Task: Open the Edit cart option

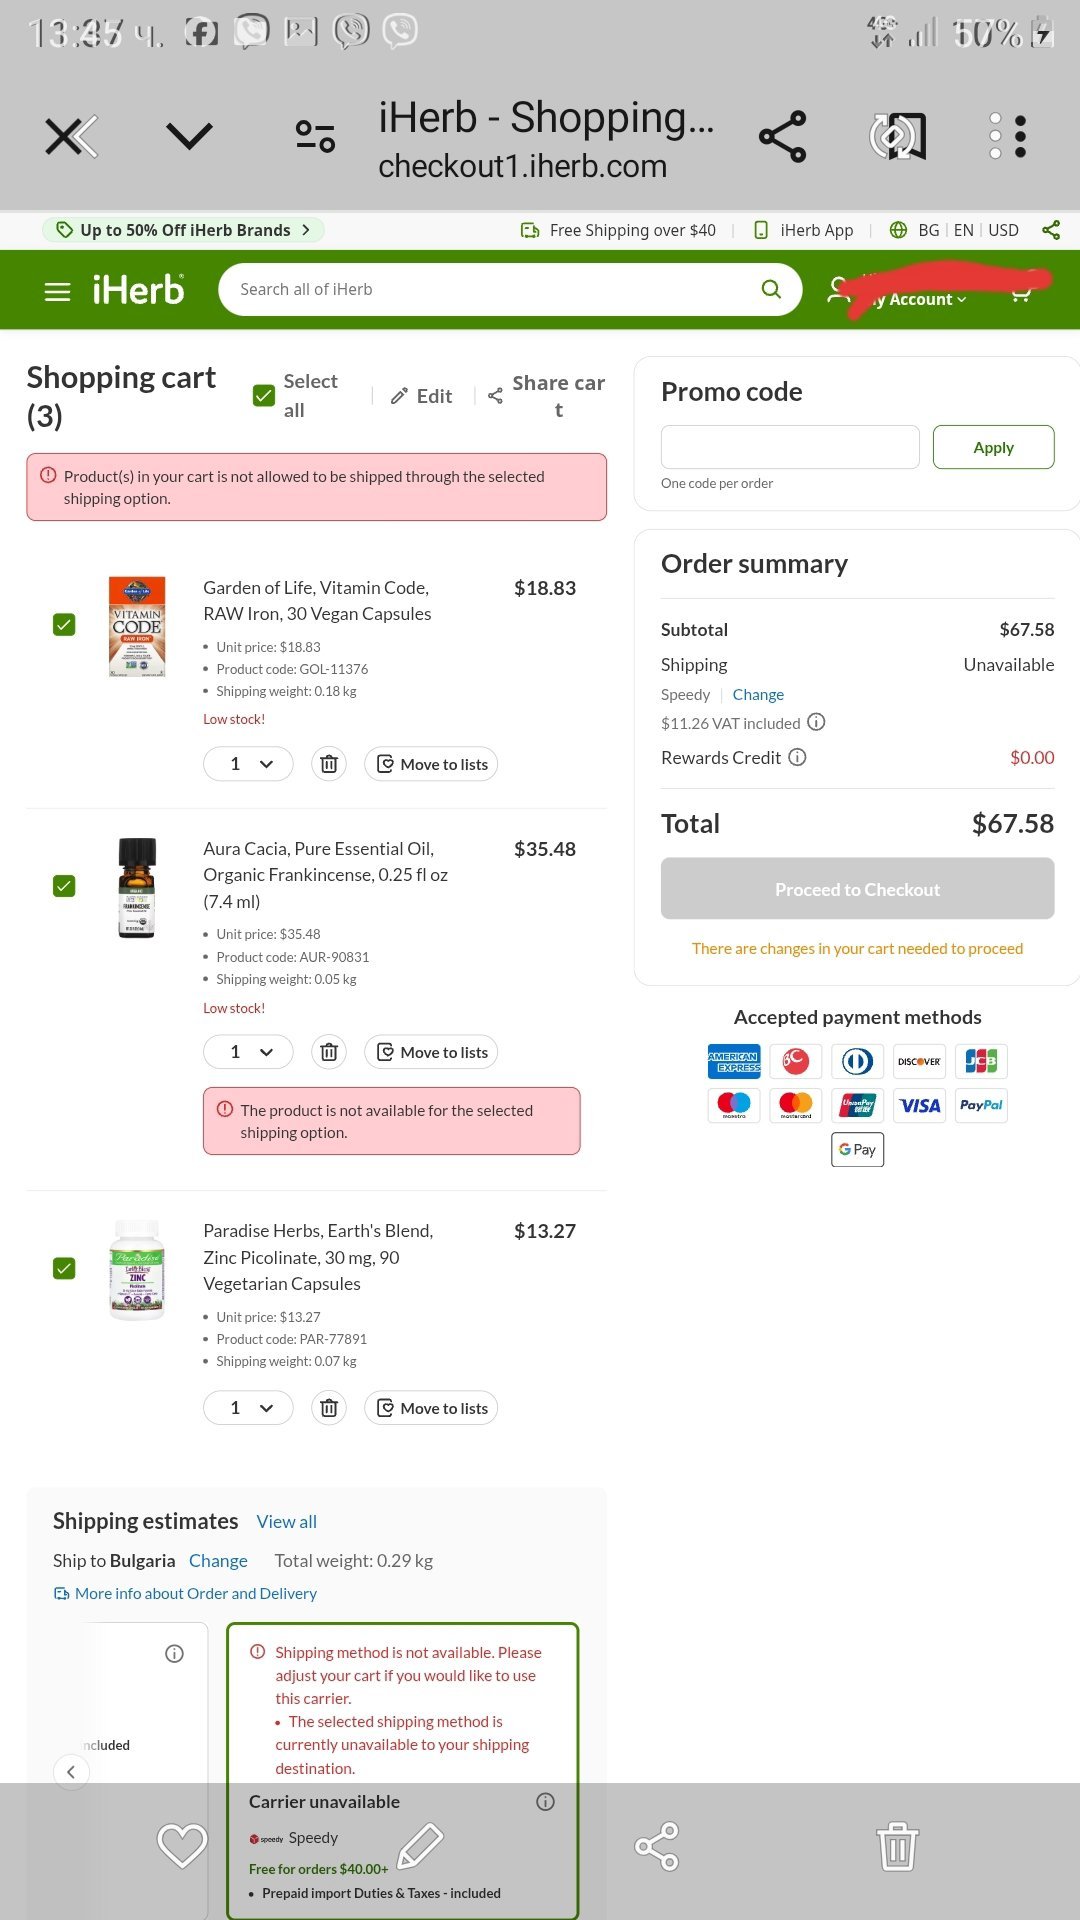Action: (421, 396)
